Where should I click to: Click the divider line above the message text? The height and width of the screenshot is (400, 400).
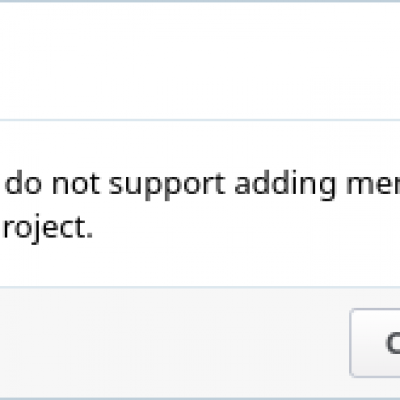[200, 120]
